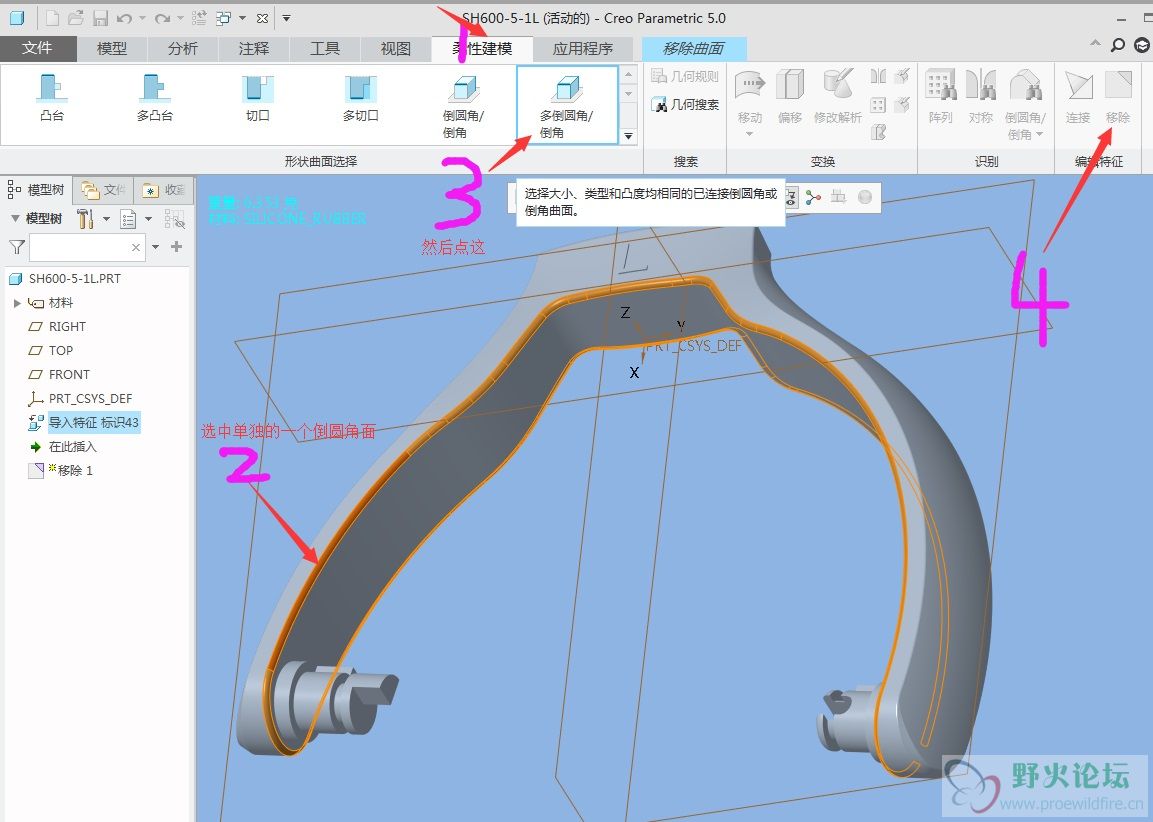Click the Redo arrow icon
1153x822 pixels.
pyautogui.click(x=163, y=18)
